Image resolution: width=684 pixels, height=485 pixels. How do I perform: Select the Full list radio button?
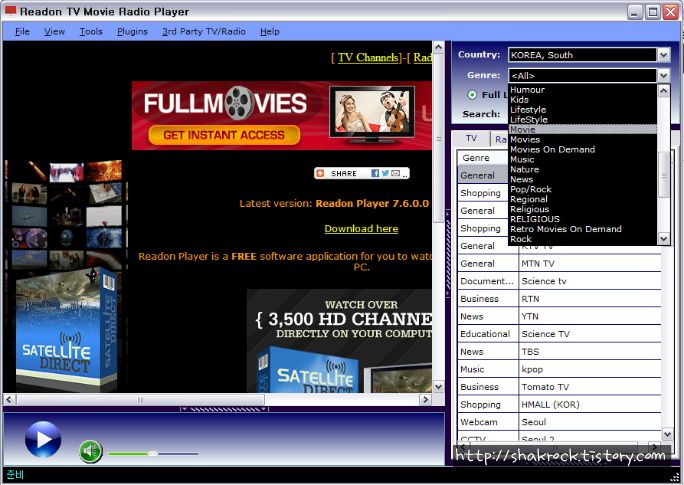(x=472, y=95)
